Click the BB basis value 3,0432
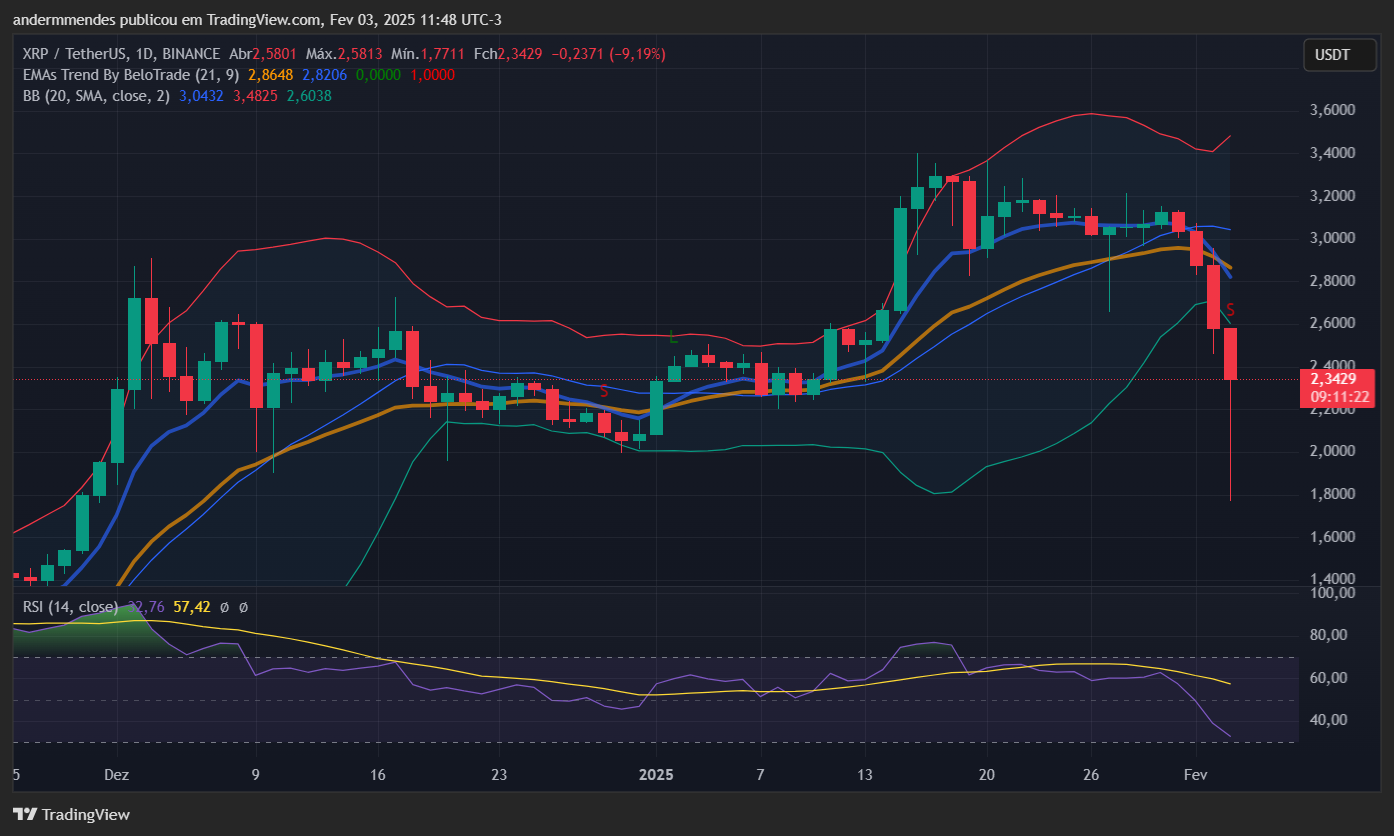1394x836 pixels. coord(201,95)
